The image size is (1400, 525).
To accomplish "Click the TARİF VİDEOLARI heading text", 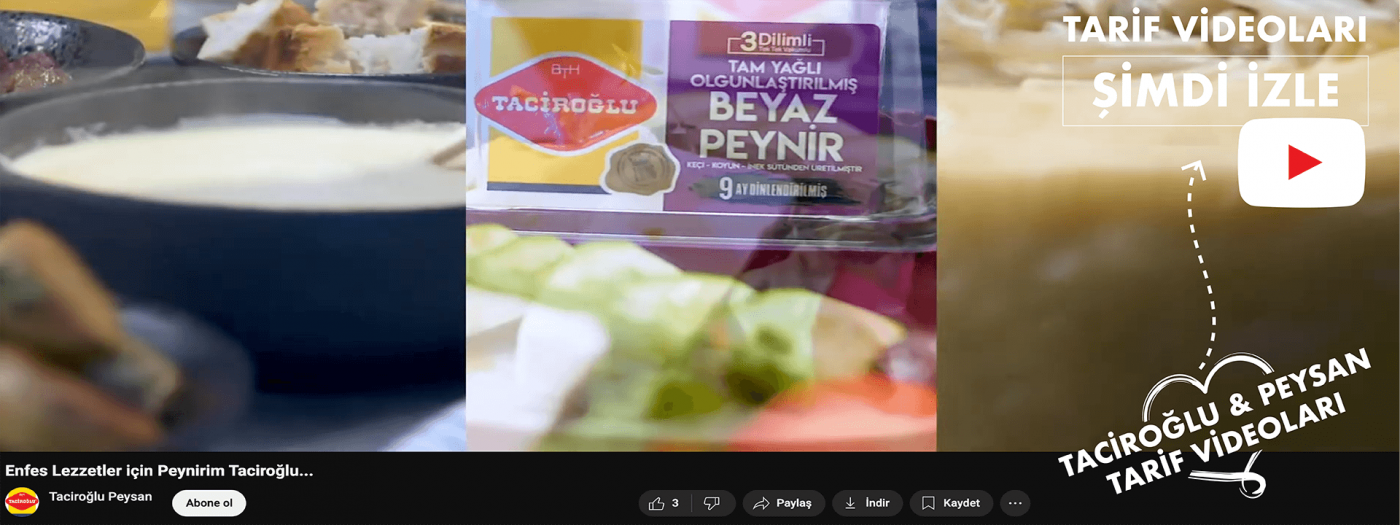I will pos(1214,30).
